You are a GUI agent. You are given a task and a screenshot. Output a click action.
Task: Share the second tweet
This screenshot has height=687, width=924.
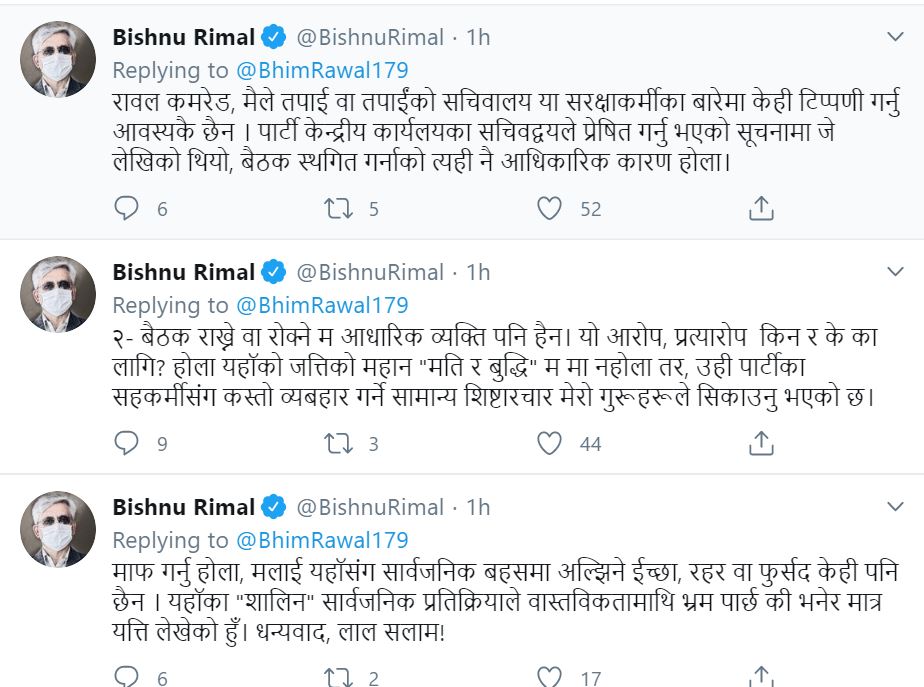point(761,442)
